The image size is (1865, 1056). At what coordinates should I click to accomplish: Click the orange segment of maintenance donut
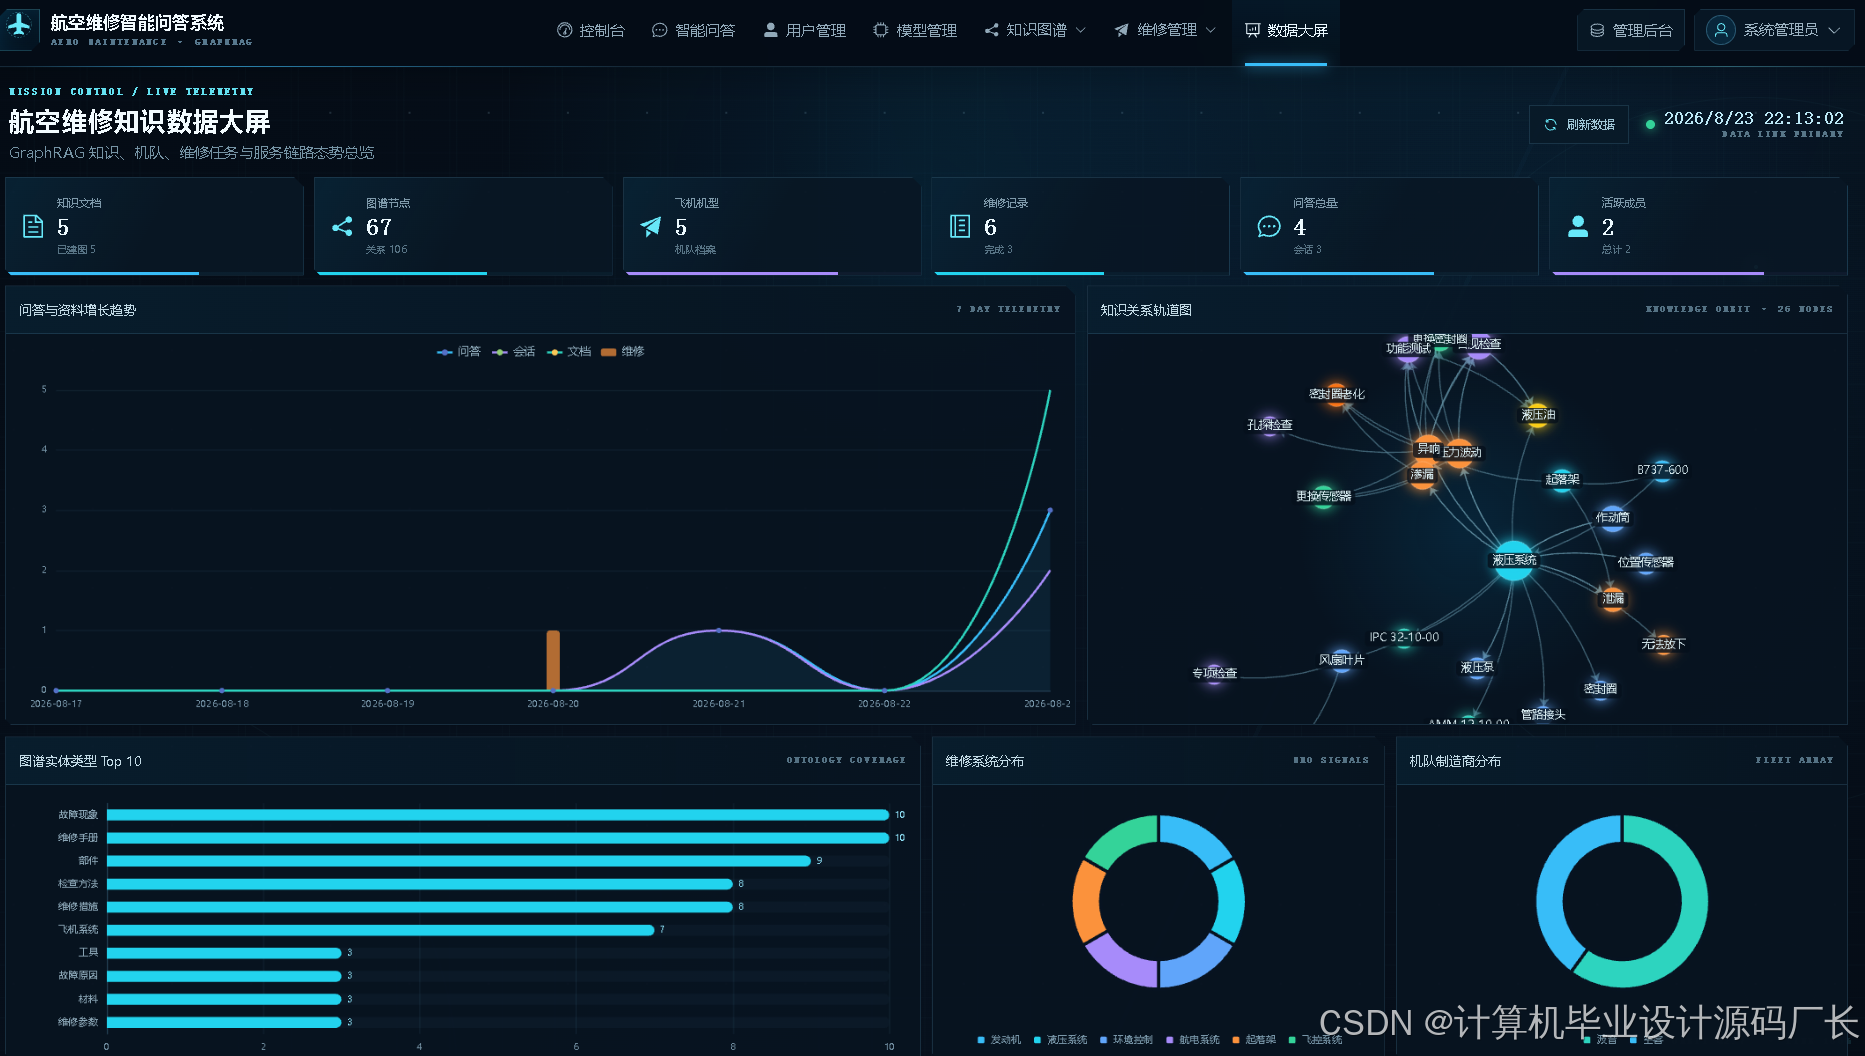click(1087, 902)
